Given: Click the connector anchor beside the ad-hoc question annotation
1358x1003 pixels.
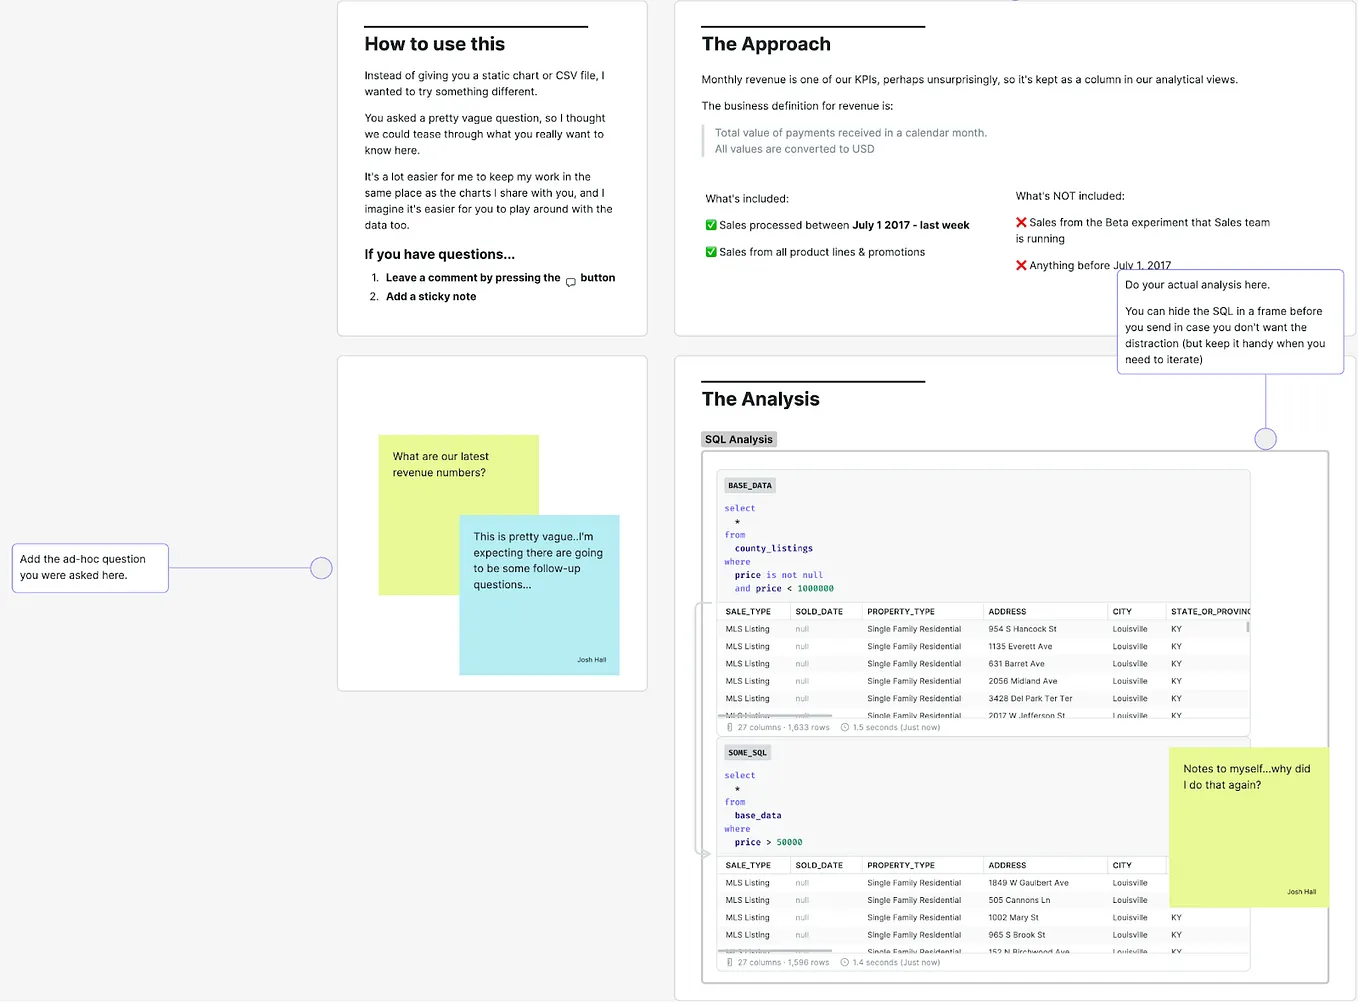Looking at the screenshot, I should [321, 567].
